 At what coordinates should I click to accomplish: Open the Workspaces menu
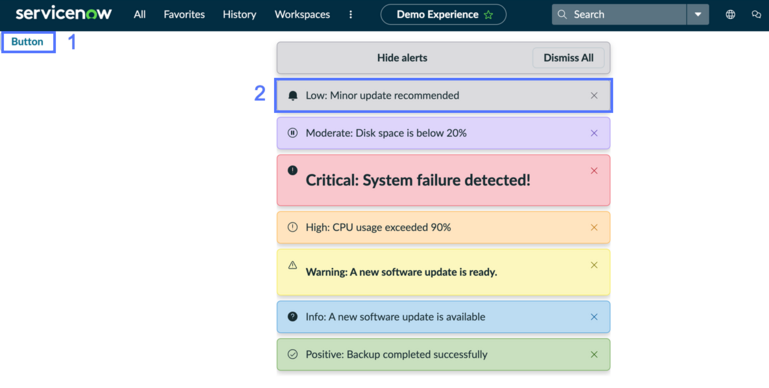tap(302, 14)
